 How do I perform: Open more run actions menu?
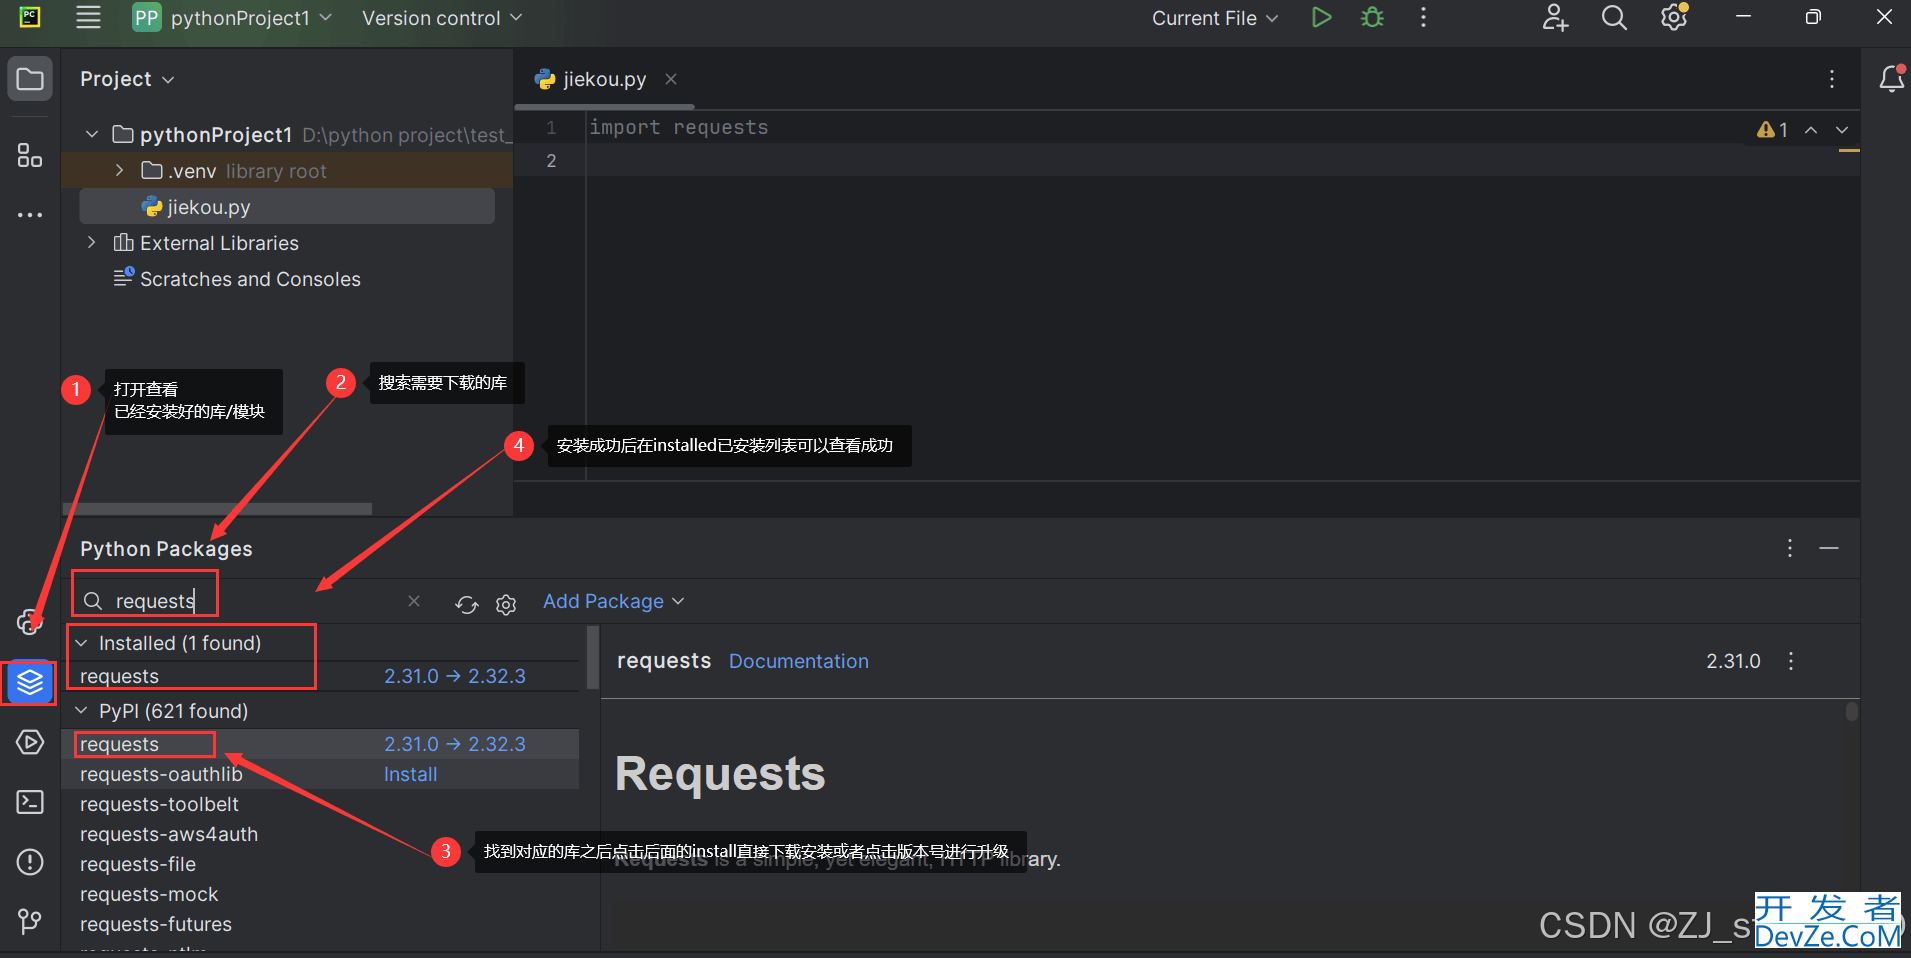click(x=1423, y=18)
